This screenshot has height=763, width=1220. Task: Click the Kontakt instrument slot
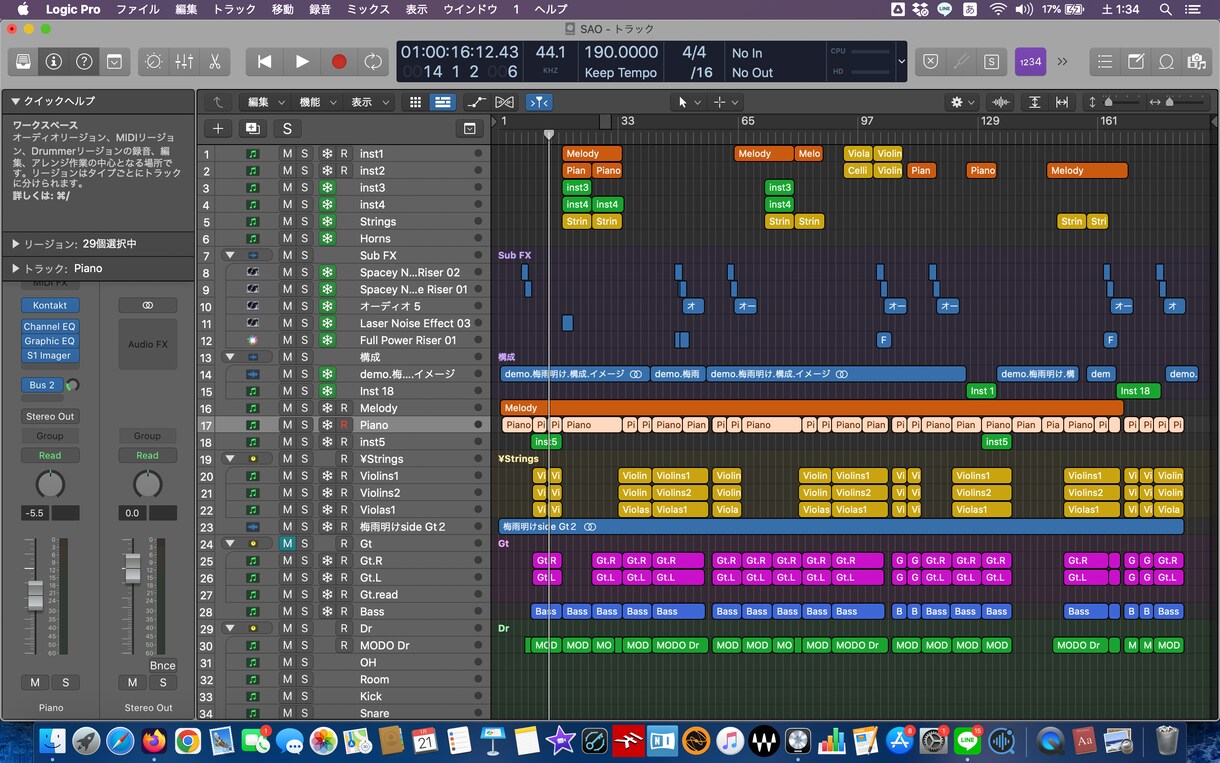pos(50,305)
